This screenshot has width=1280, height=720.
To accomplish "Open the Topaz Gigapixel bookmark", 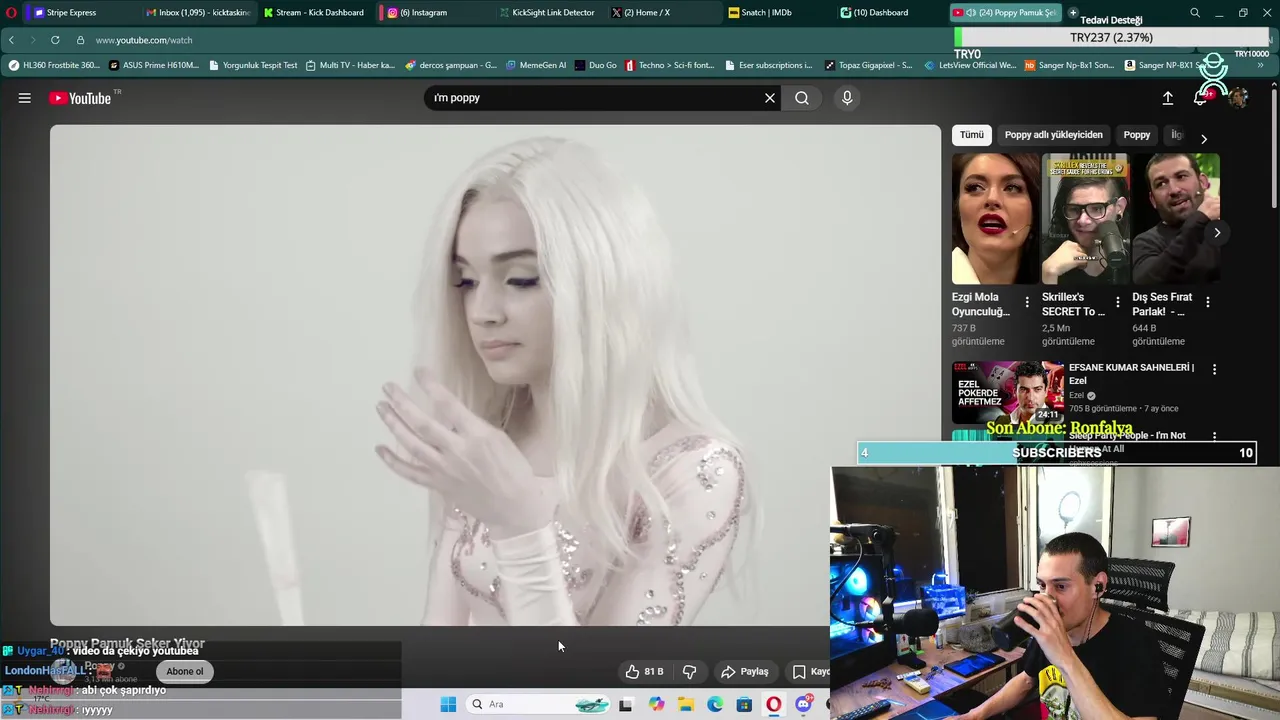I will (868, 65).
